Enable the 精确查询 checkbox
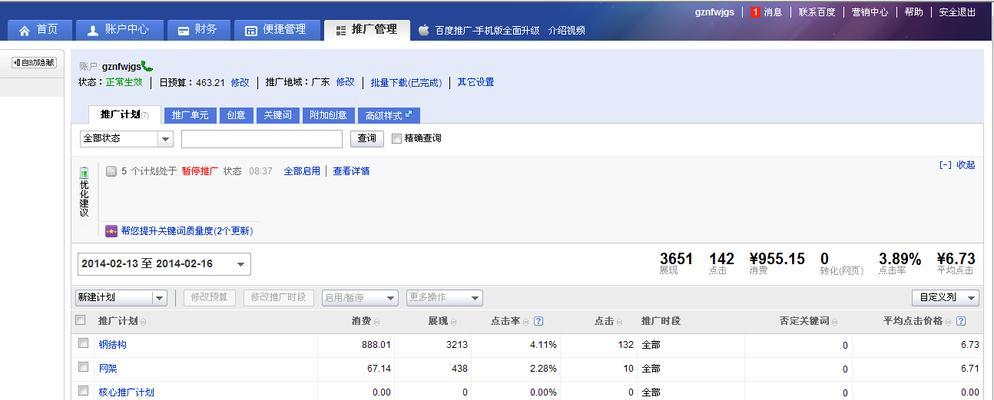Screen dimensions: 994x400 click(397, 138)
